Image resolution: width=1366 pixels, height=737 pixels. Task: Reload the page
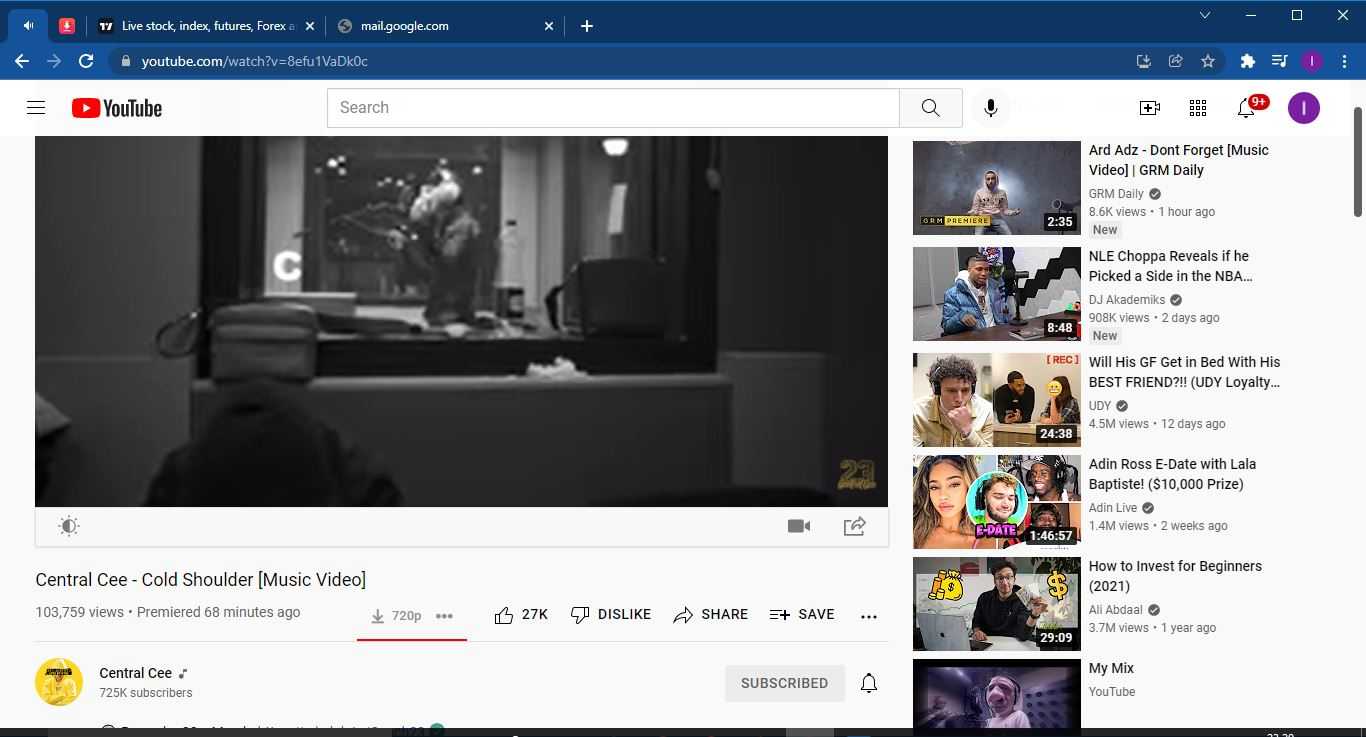point(86,61)
